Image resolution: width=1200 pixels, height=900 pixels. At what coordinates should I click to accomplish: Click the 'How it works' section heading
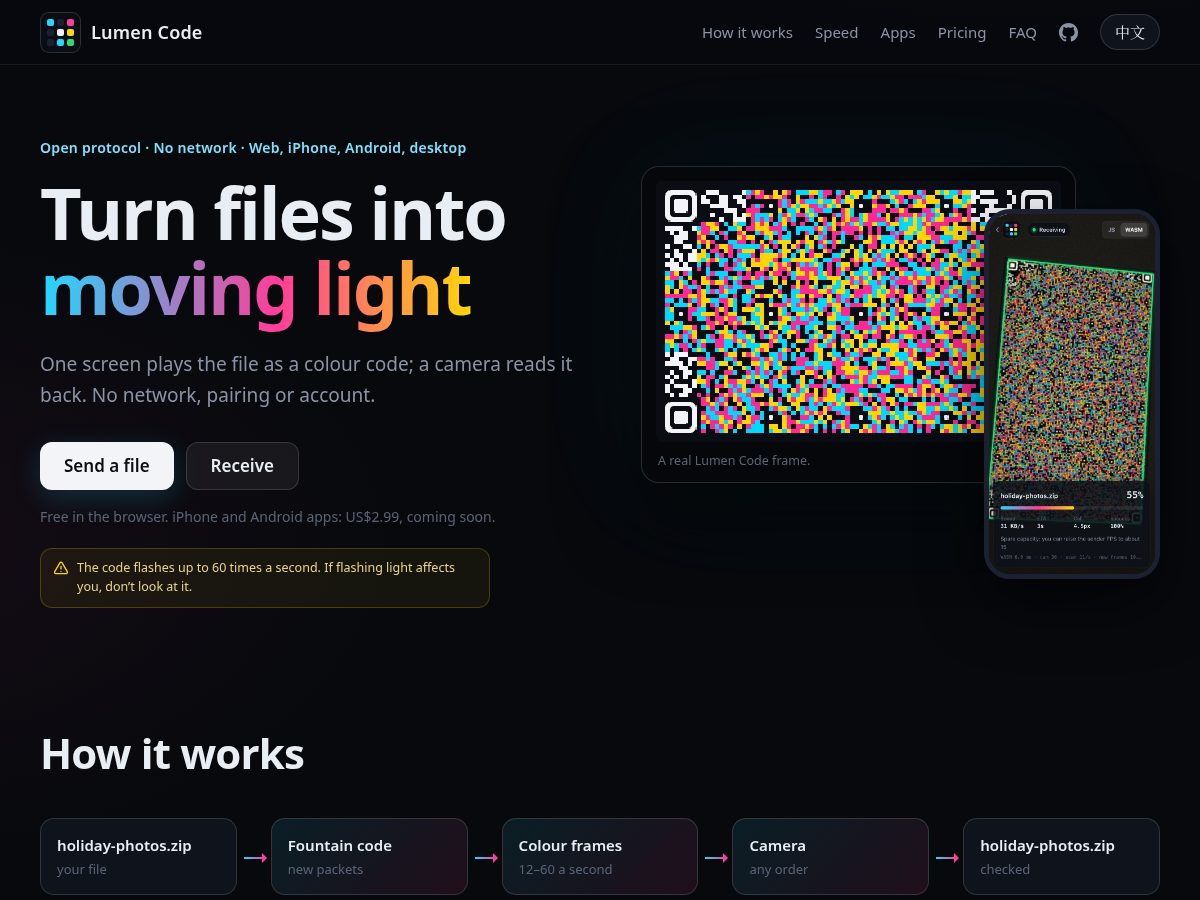tap(172, 754)
